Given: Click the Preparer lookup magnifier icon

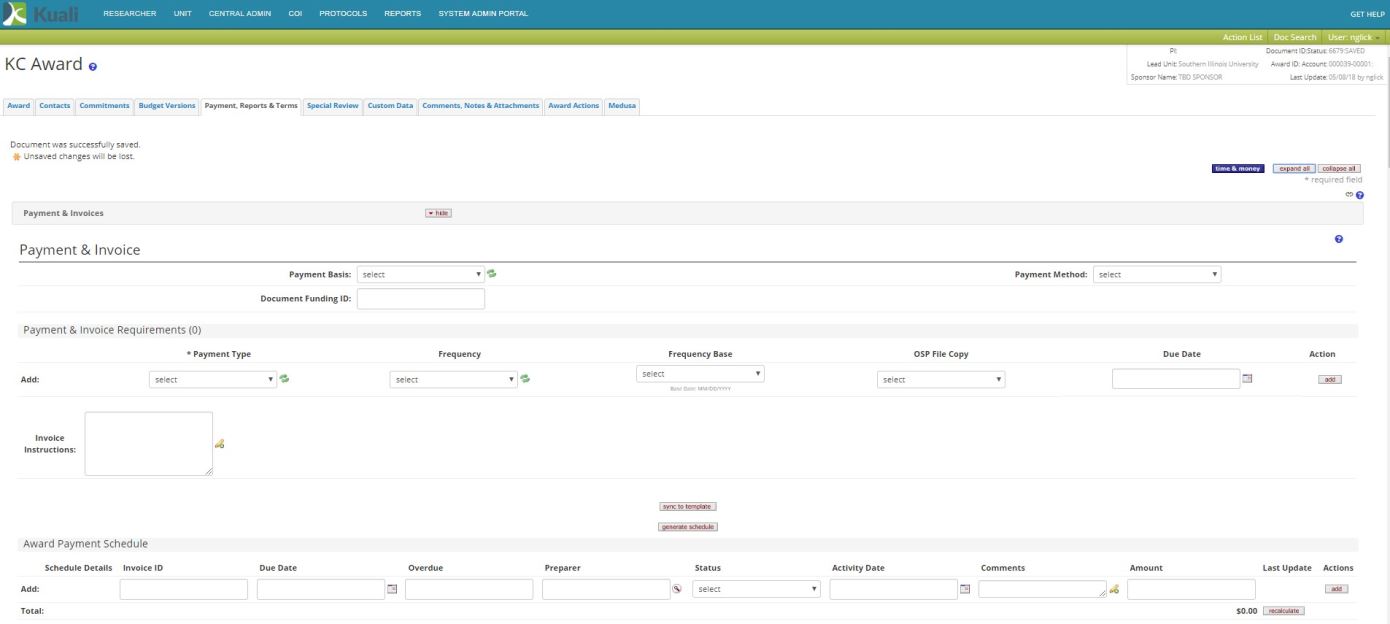Looking at the screenshot, I should pos(677,589).
